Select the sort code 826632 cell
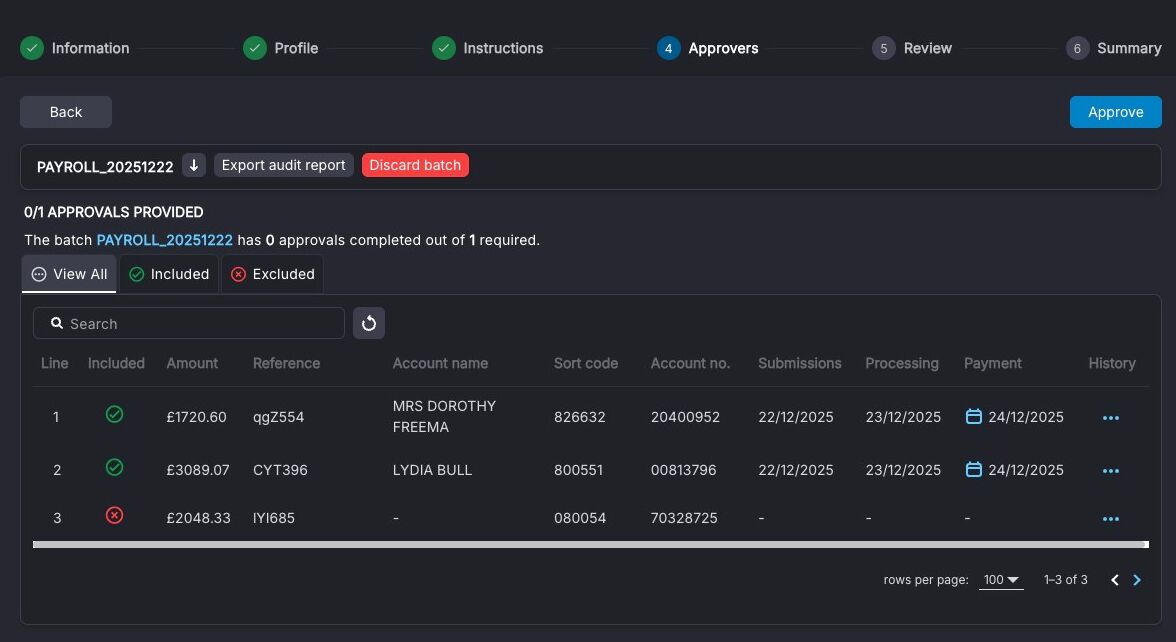 580,417
